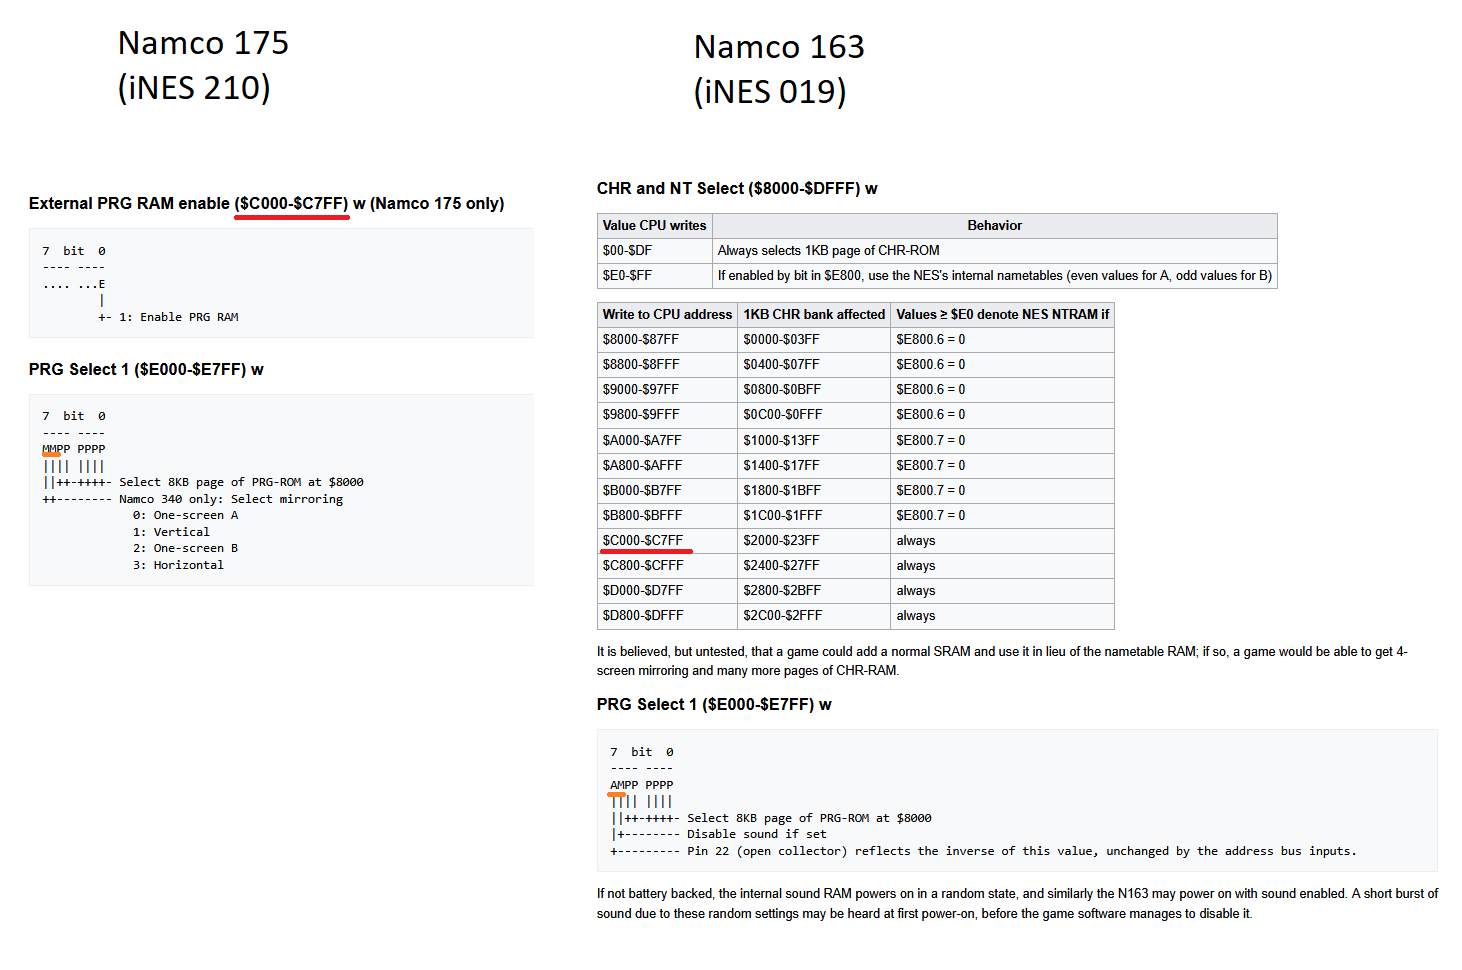Screen dimensions: 1462x970
Task: Click the "MMPP PPPP" bit pattern
Action: pyautogui.click(x=73, y=449)
